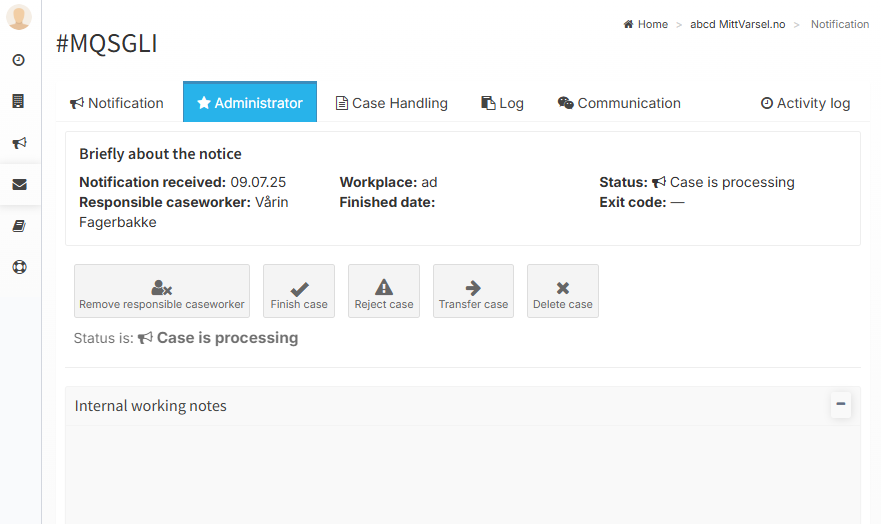This screenshot has width=881, height=524.
Task: Collapse the Internal working notes panel
Action: (x=841, y=405)
